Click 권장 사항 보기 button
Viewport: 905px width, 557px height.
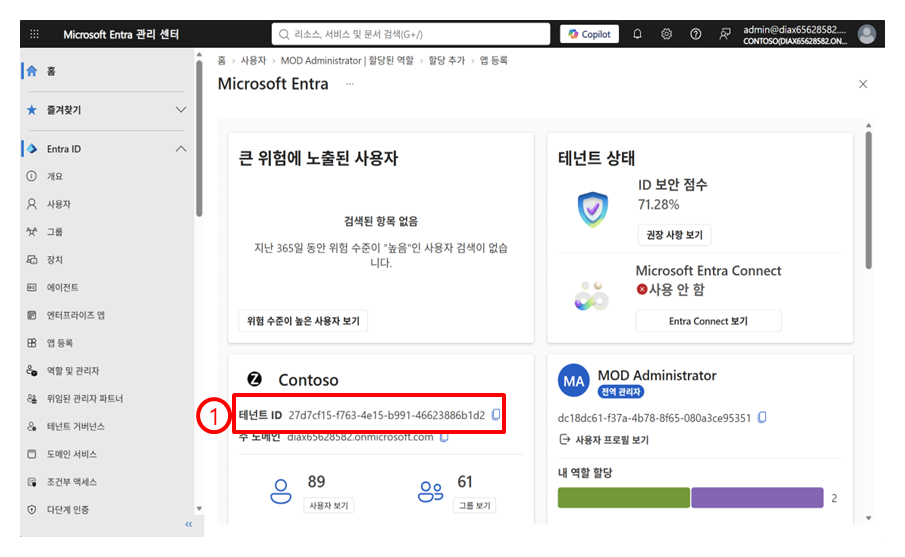coord(674,235)
